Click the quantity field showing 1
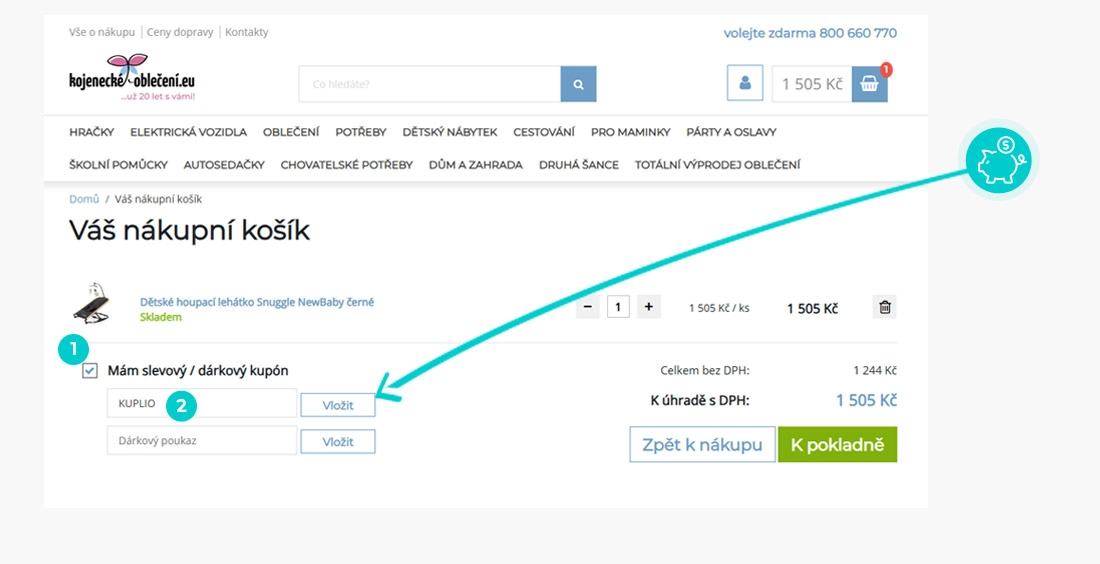 [618, 307]
